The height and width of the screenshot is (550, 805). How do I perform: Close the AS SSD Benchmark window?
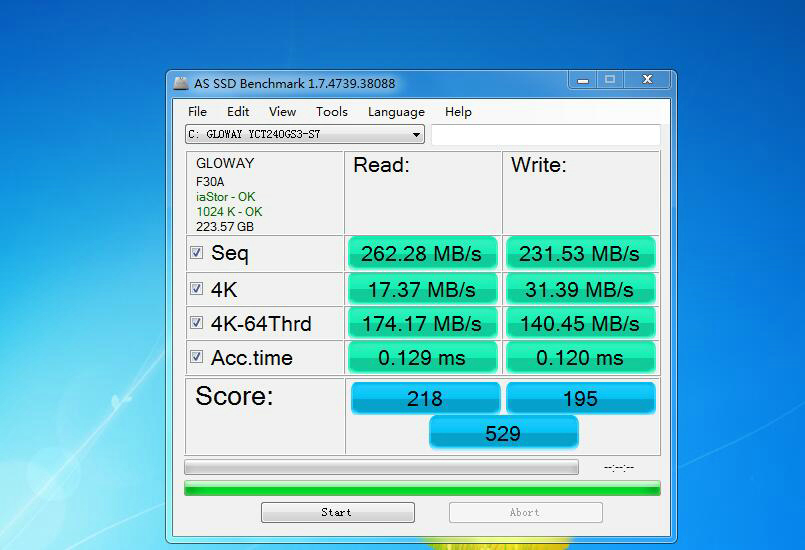[647, 80]
